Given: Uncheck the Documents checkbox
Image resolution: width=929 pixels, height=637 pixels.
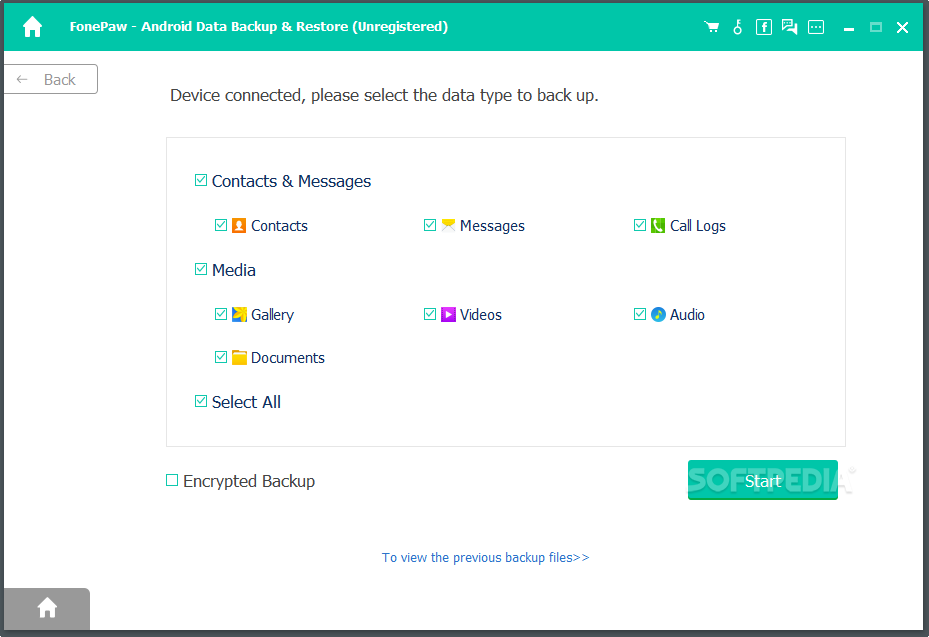Looking at the screenshot, I should (x=220, y=357).
